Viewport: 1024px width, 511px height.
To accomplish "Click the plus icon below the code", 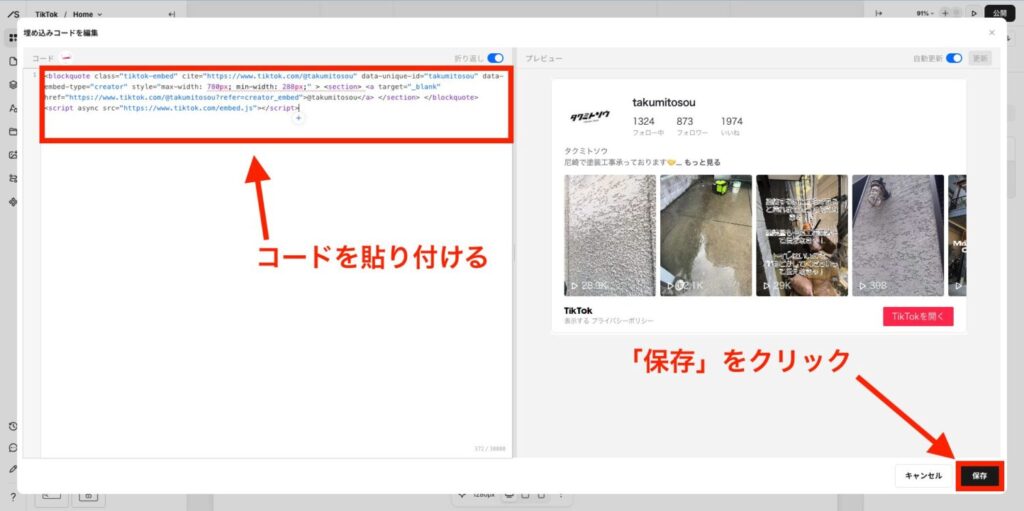I will tap(298, 118).
